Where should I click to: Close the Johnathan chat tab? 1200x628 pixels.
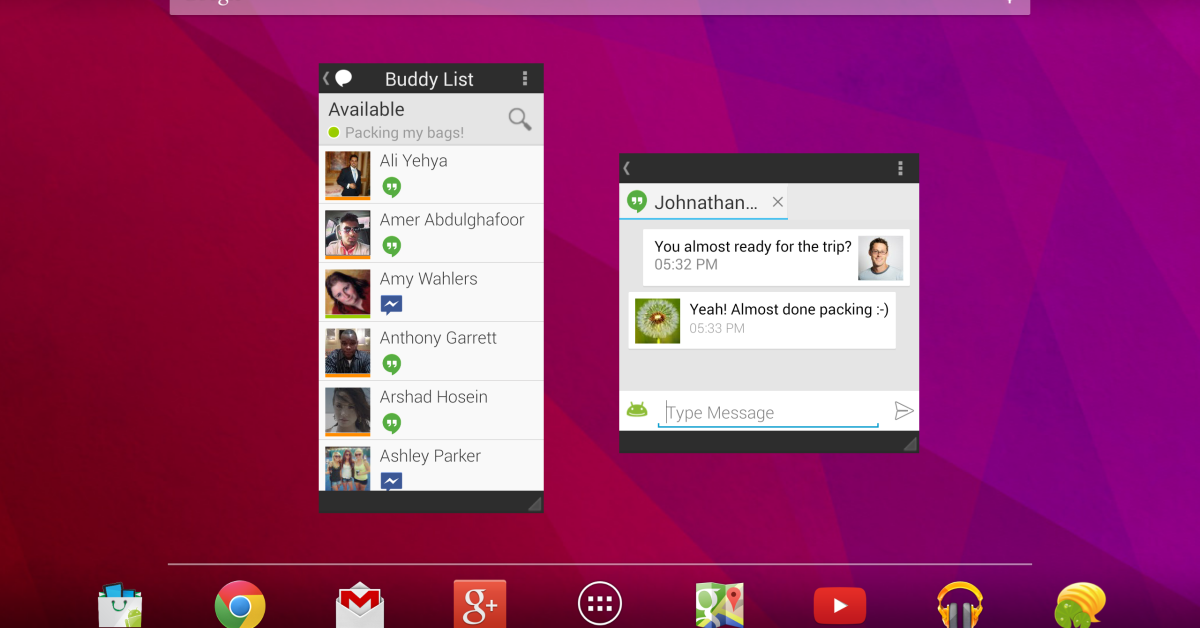[x=778, y=202]
